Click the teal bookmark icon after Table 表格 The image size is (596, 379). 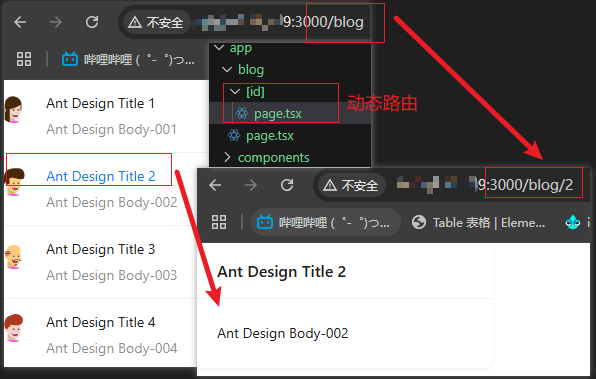tap(572, 222)
